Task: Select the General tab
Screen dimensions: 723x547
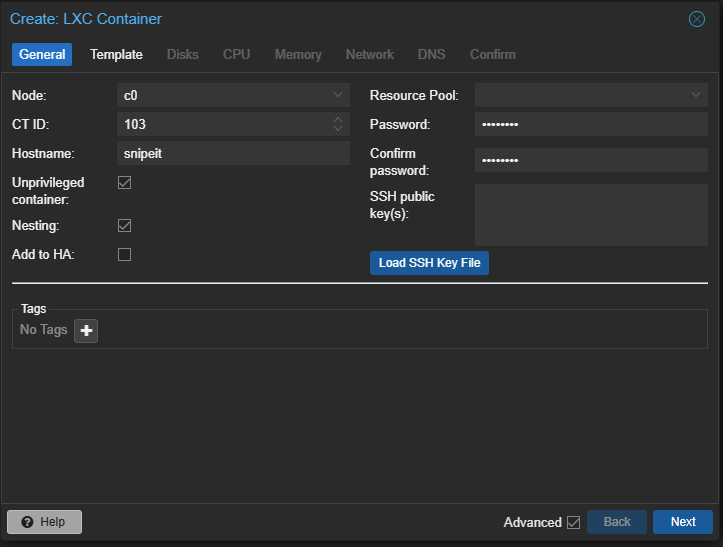Action: [x=42, y=54]
